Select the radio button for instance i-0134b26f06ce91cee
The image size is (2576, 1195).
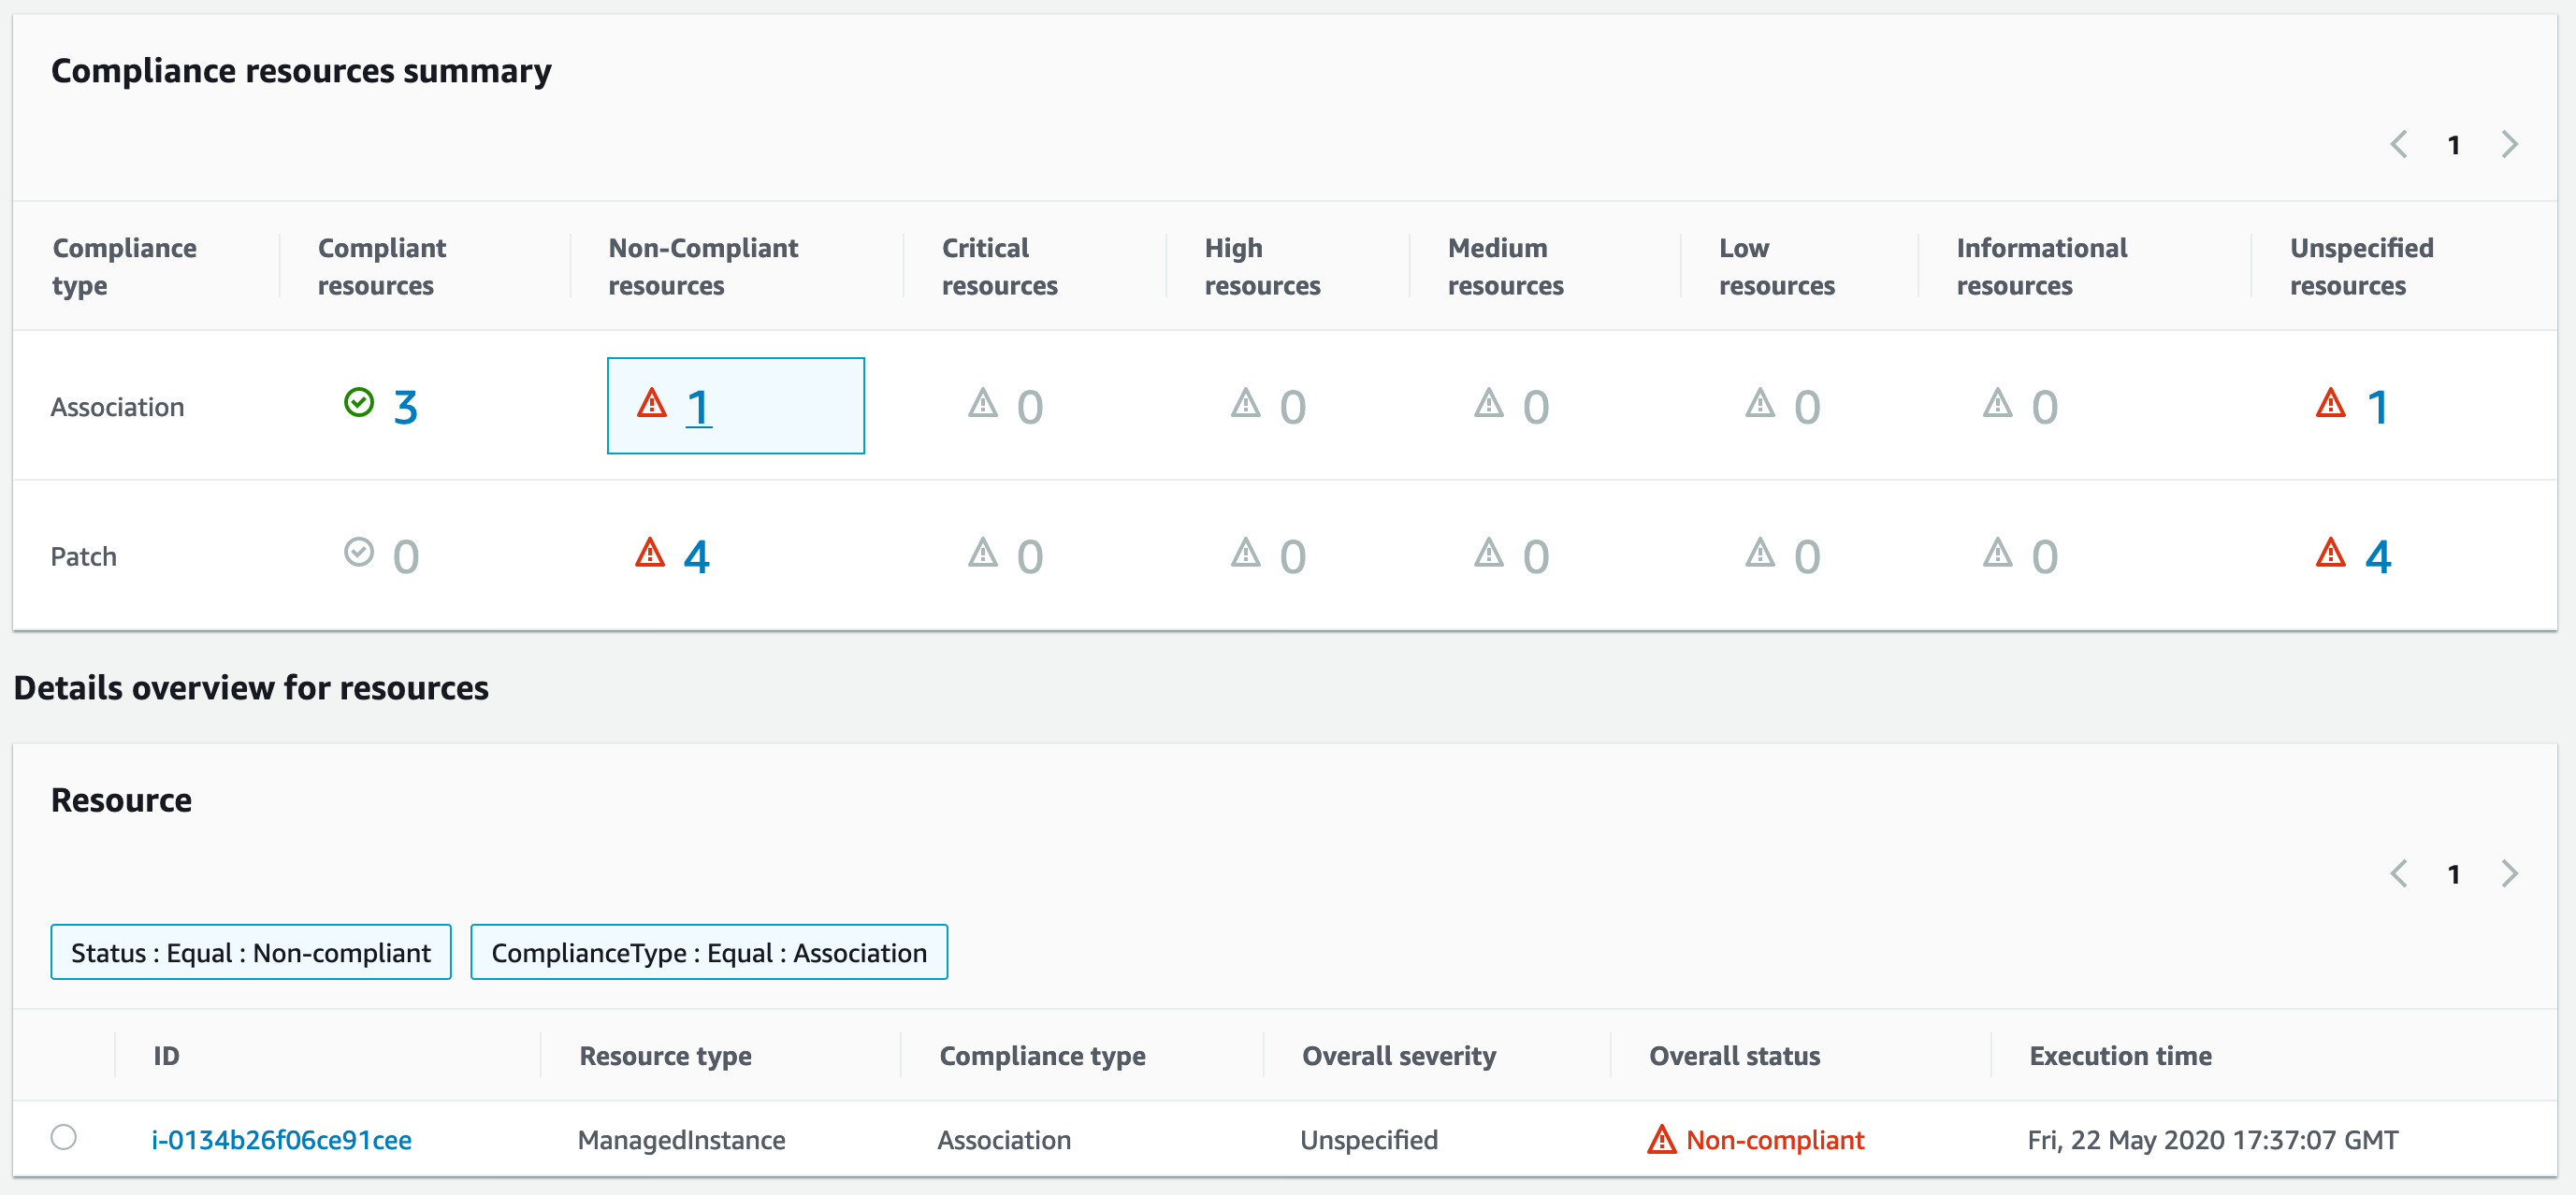(65, 1138)
